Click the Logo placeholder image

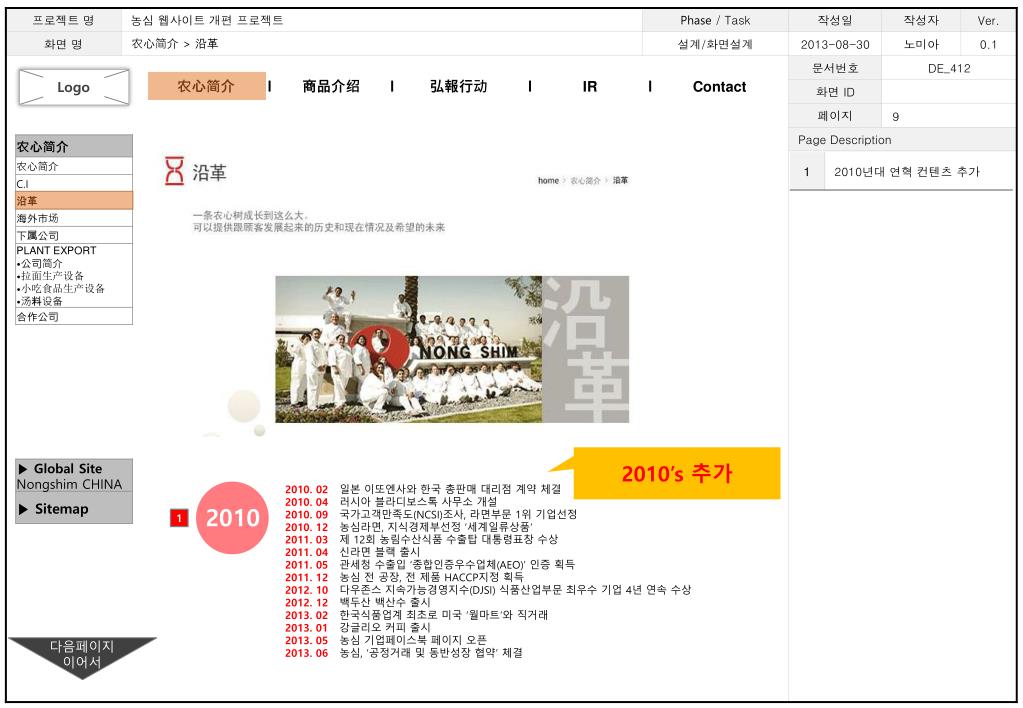coord(74,87)
